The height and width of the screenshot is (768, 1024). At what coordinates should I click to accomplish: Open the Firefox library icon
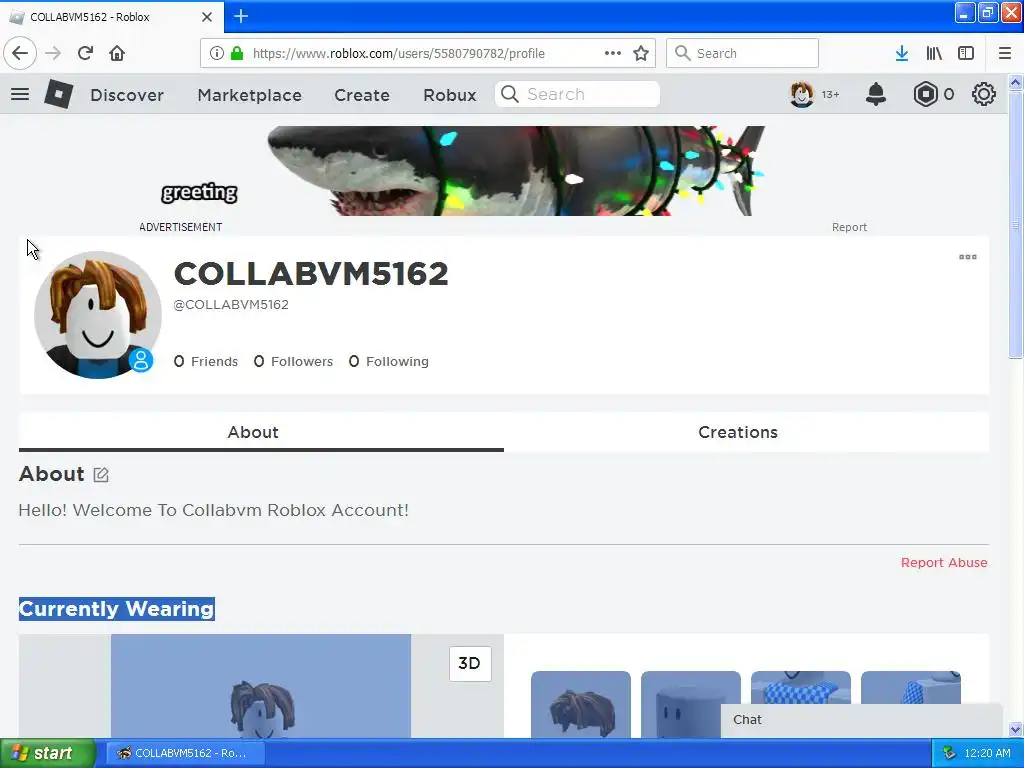pyautogui.click(x=934, y=53)
